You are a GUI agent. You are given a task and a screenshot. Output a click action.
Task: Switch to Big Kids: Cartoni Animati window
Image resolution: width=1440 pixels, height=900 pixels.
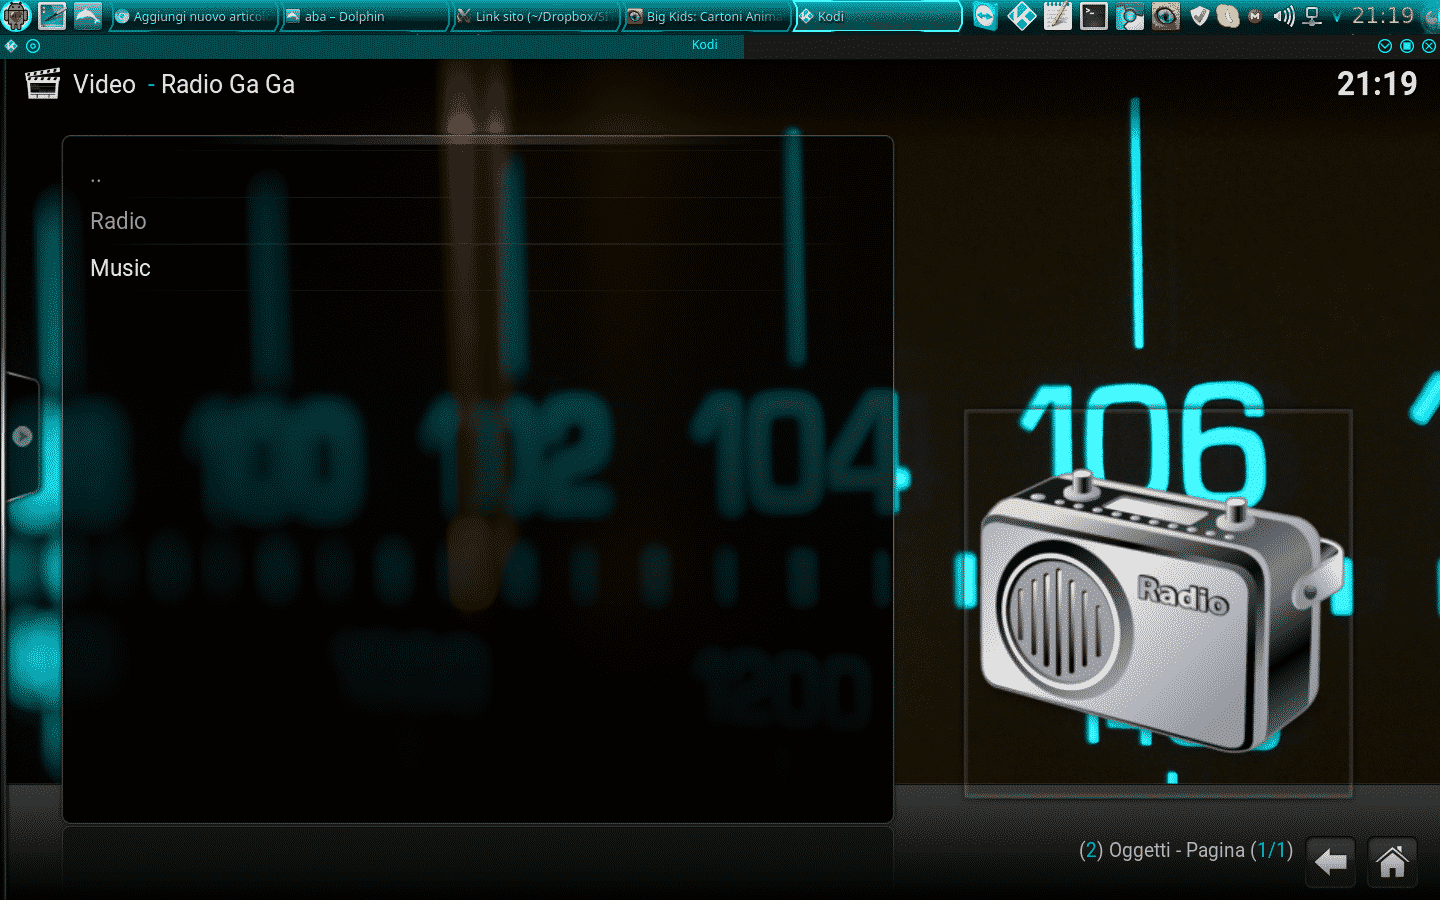[706, 16]
